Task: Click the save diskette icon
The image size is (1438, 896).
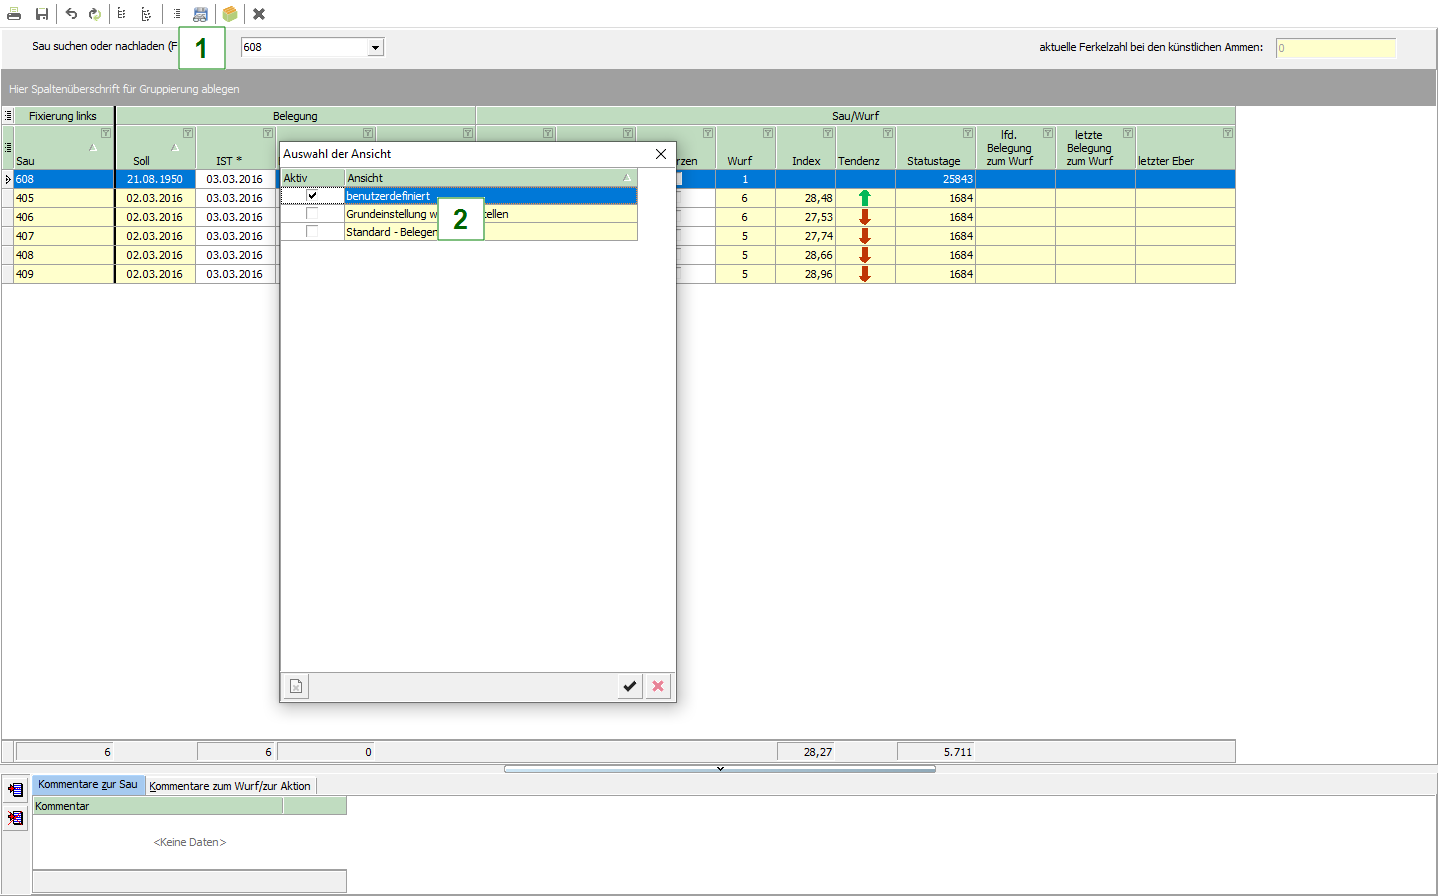Action: pos(42,14)
